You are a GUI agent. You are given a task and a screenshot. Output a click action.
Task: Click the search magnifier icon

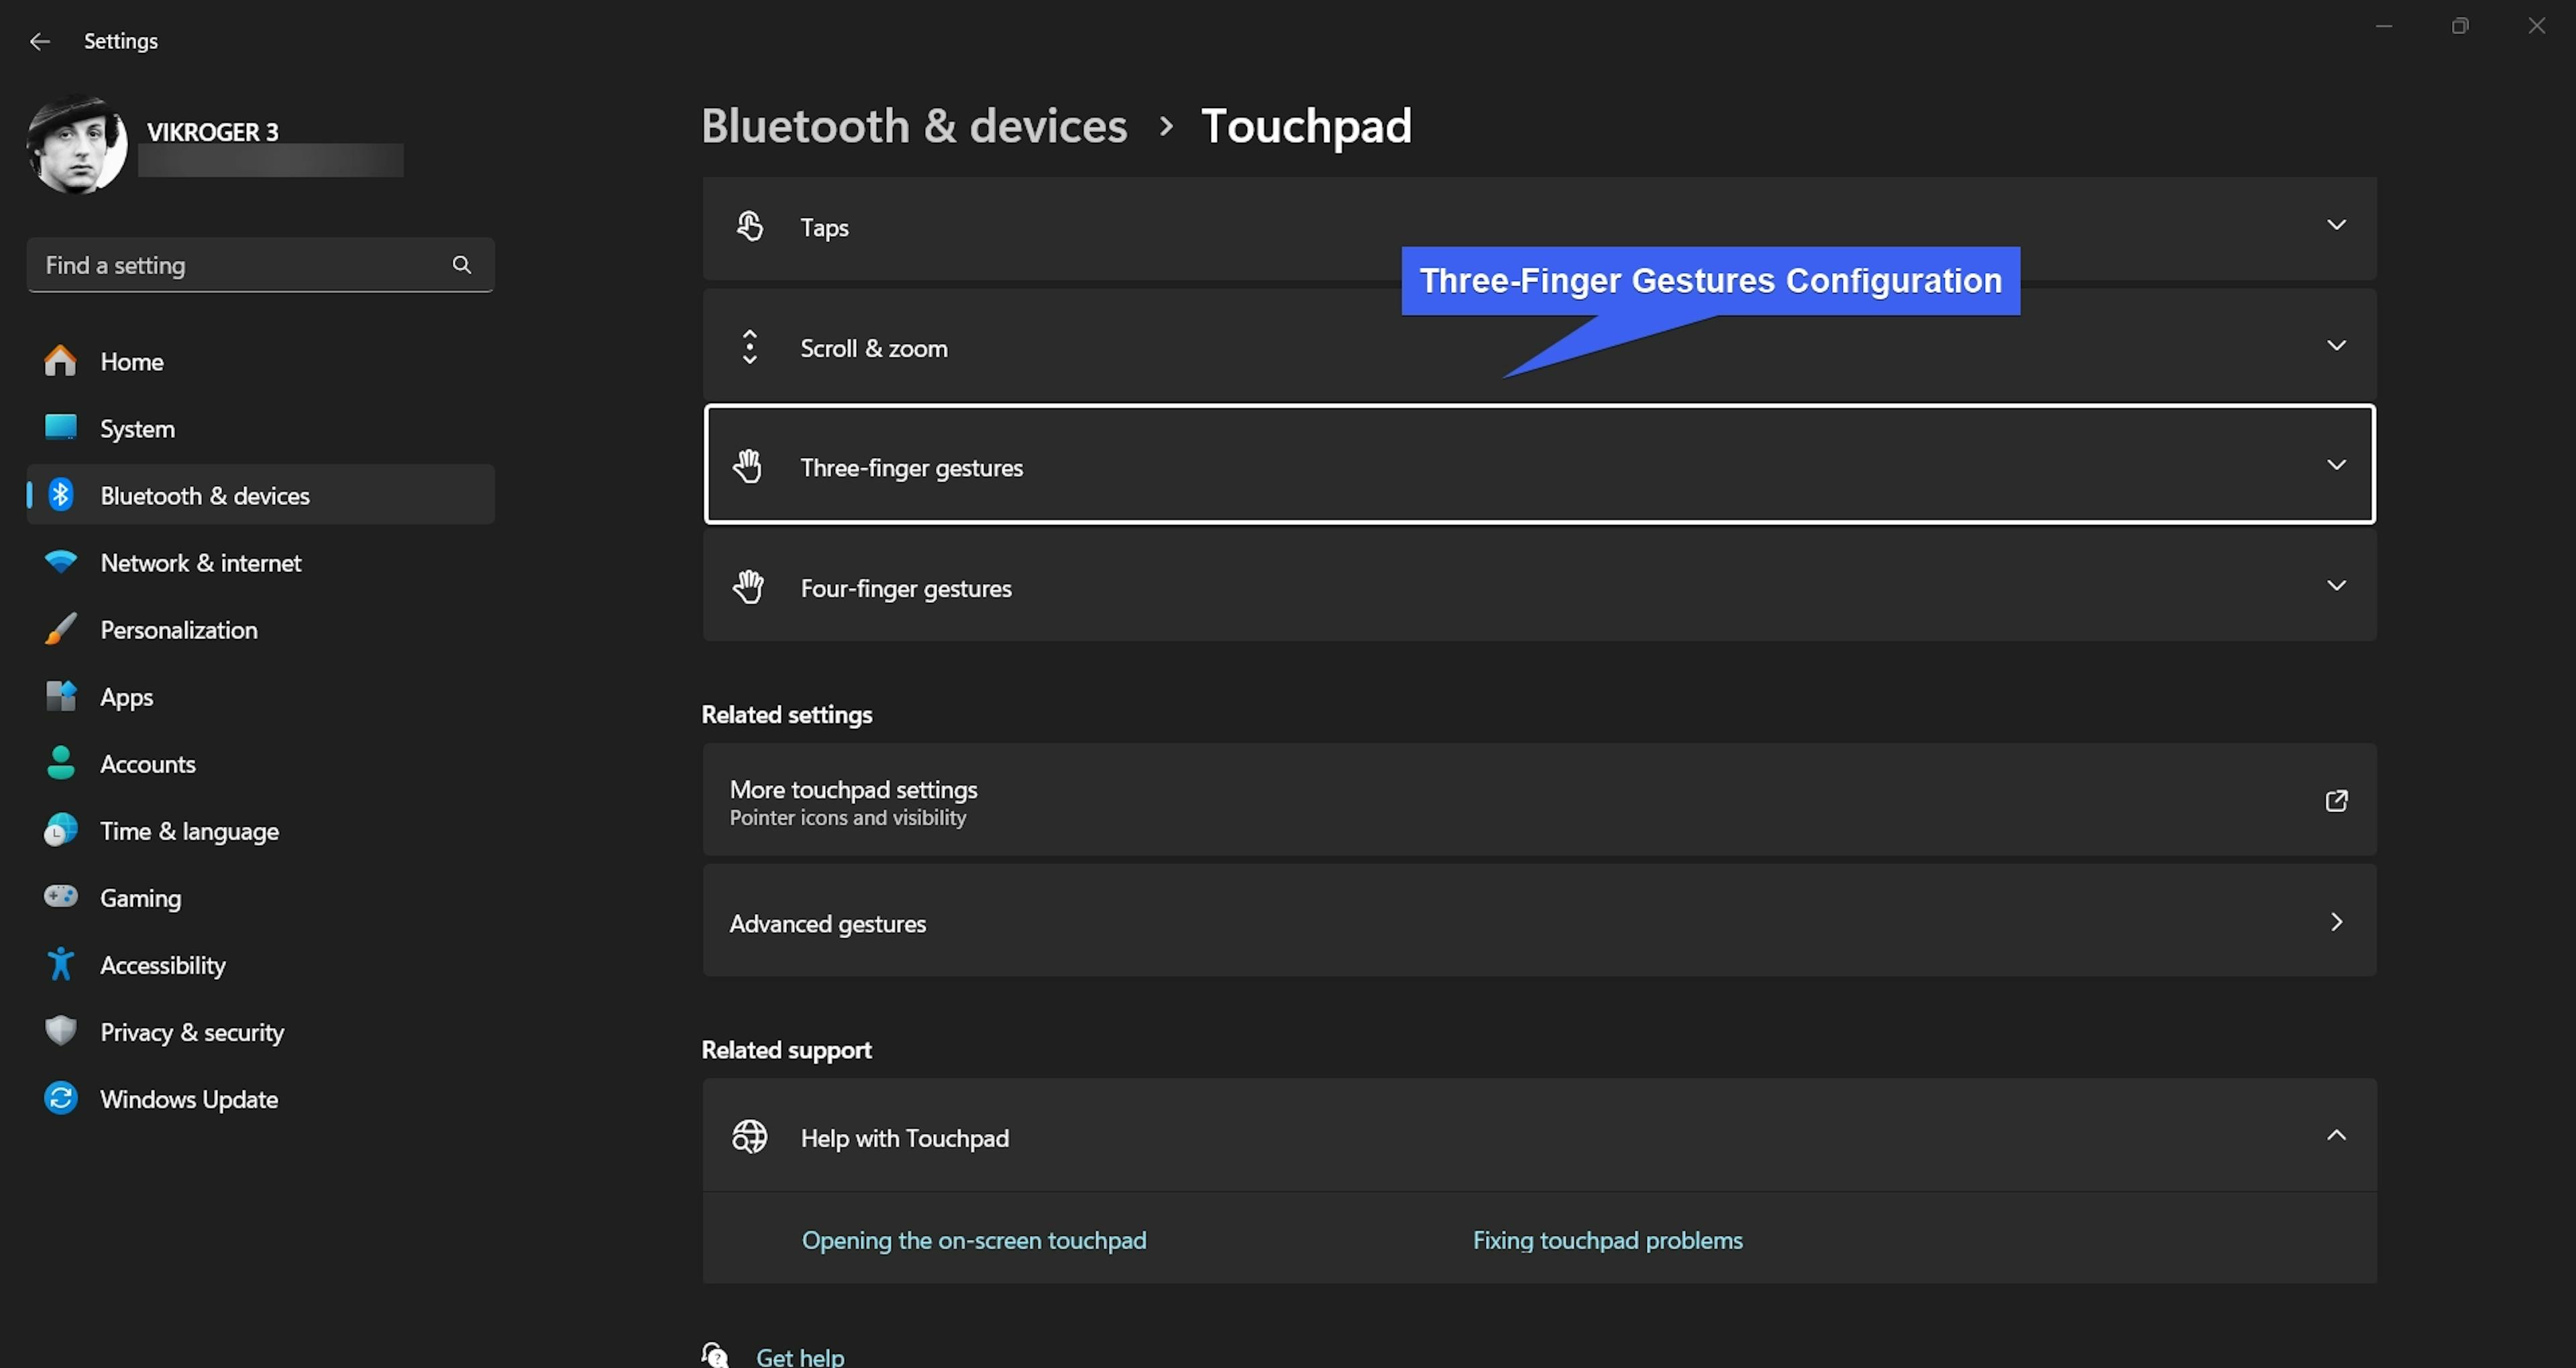[461, 265]
